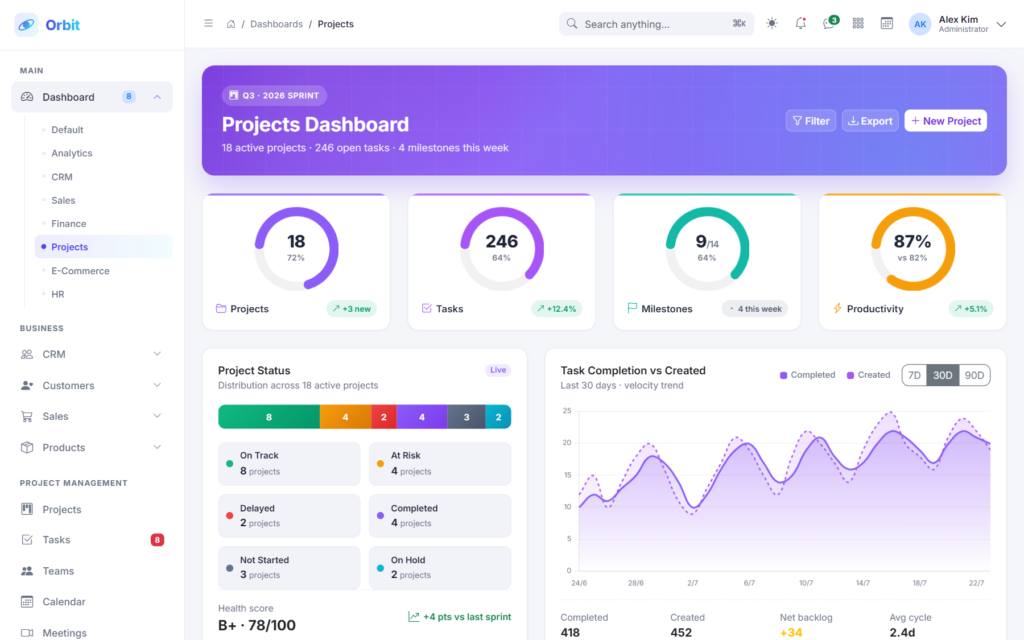Open the At Risk 4 projects tile
The height and width of the screenshot is (640, 1024).
[440, 464]
